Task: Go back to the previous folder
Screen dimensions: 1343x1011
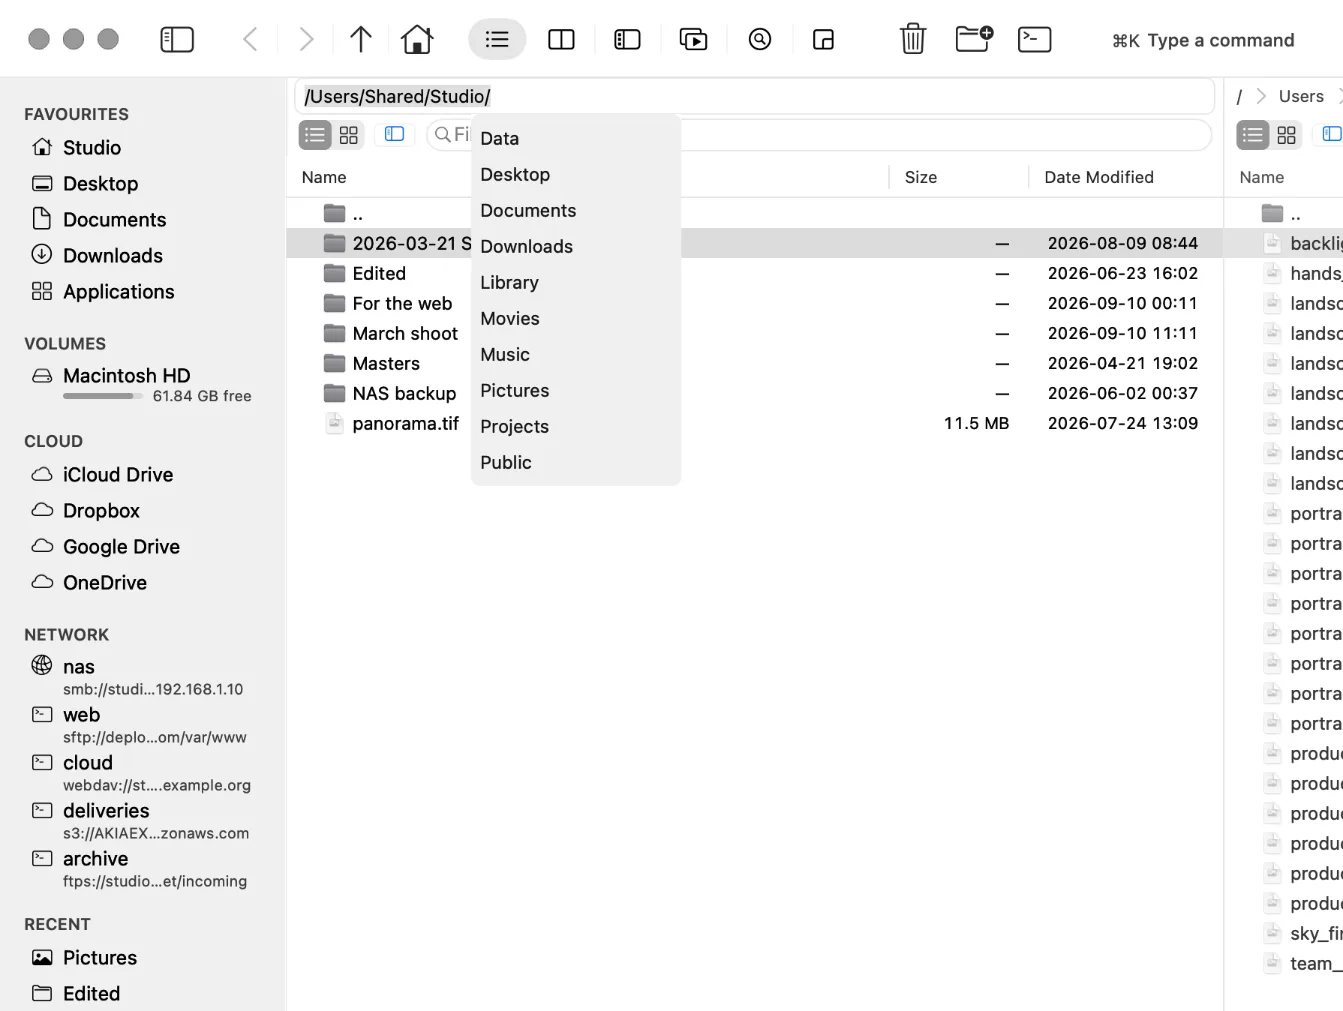Action: 250,40
